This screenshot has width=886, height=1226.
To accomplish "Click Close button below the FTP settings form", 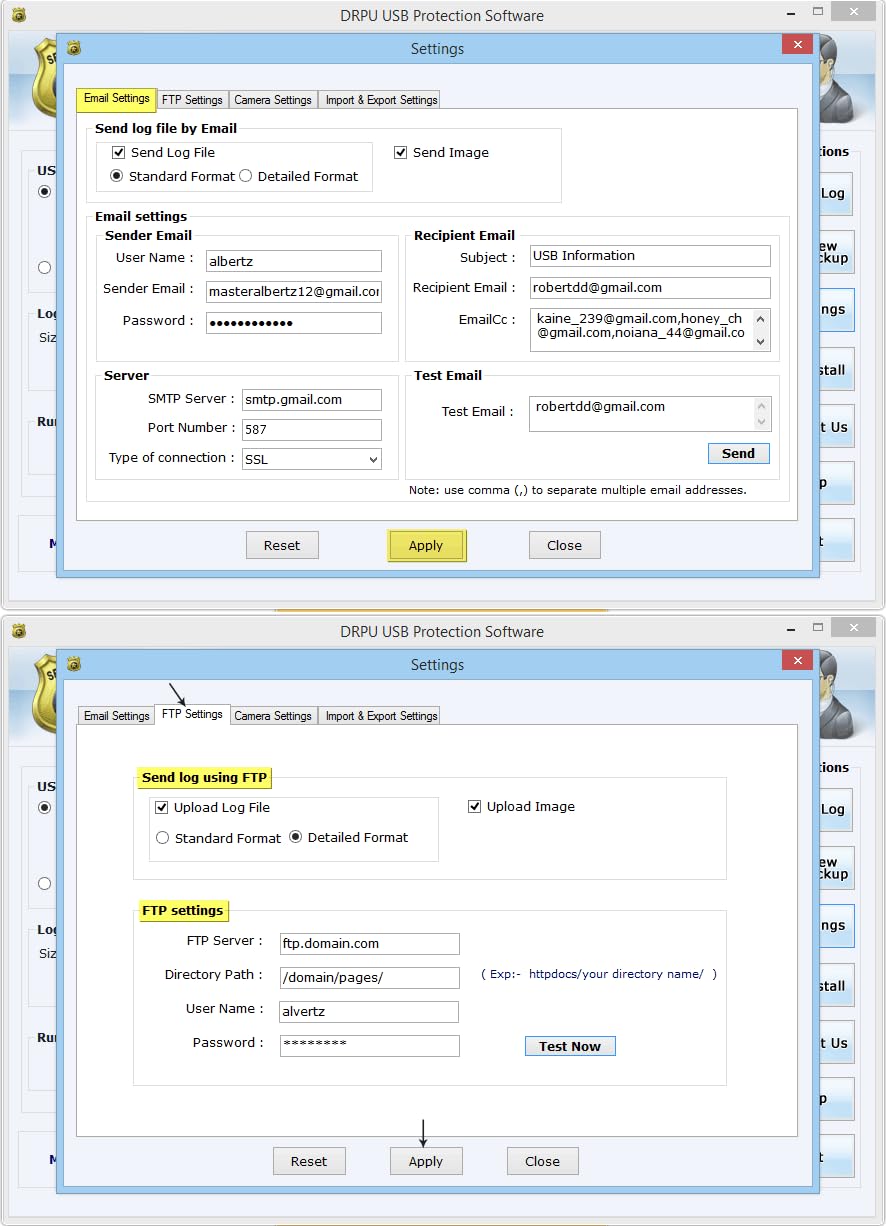I will pos(542,1161).
